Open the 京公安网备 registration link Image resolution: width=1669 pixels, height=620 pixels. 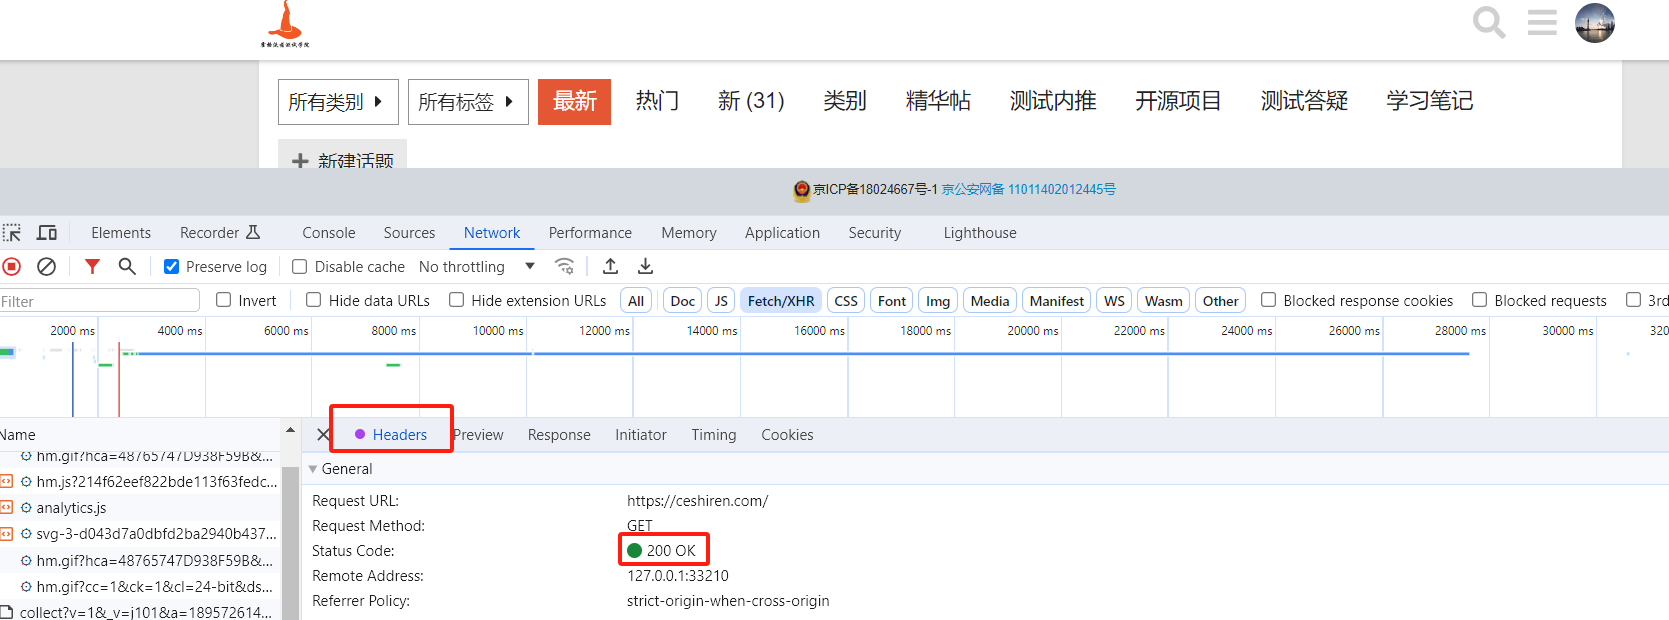[1029, 189]
